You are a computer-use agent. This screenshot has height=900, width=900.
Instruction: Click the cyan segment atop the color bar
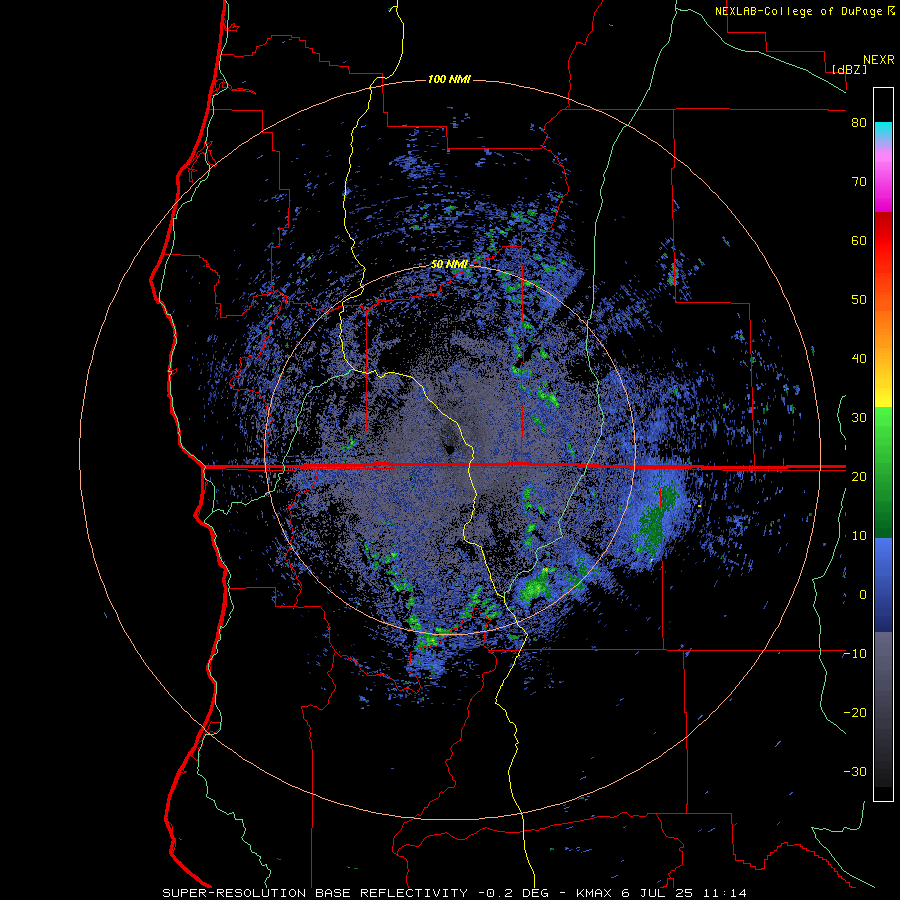(x=883, y=132)
